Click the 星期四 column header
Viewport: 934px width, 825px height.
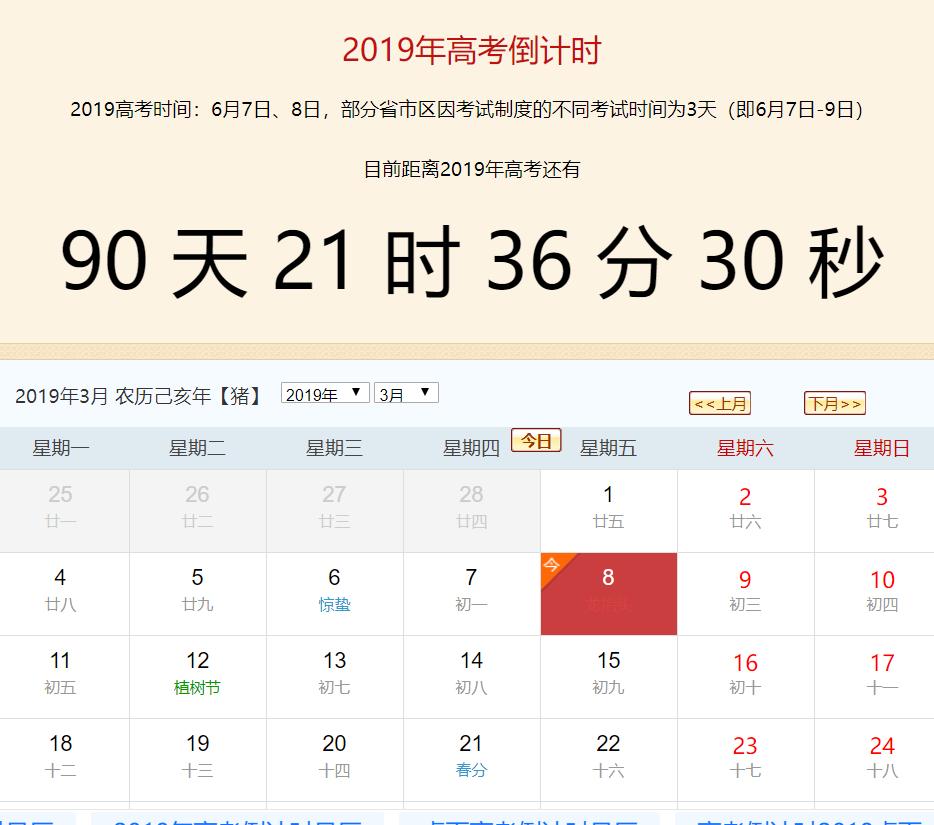pyautogui.click(x=472, y=448)
